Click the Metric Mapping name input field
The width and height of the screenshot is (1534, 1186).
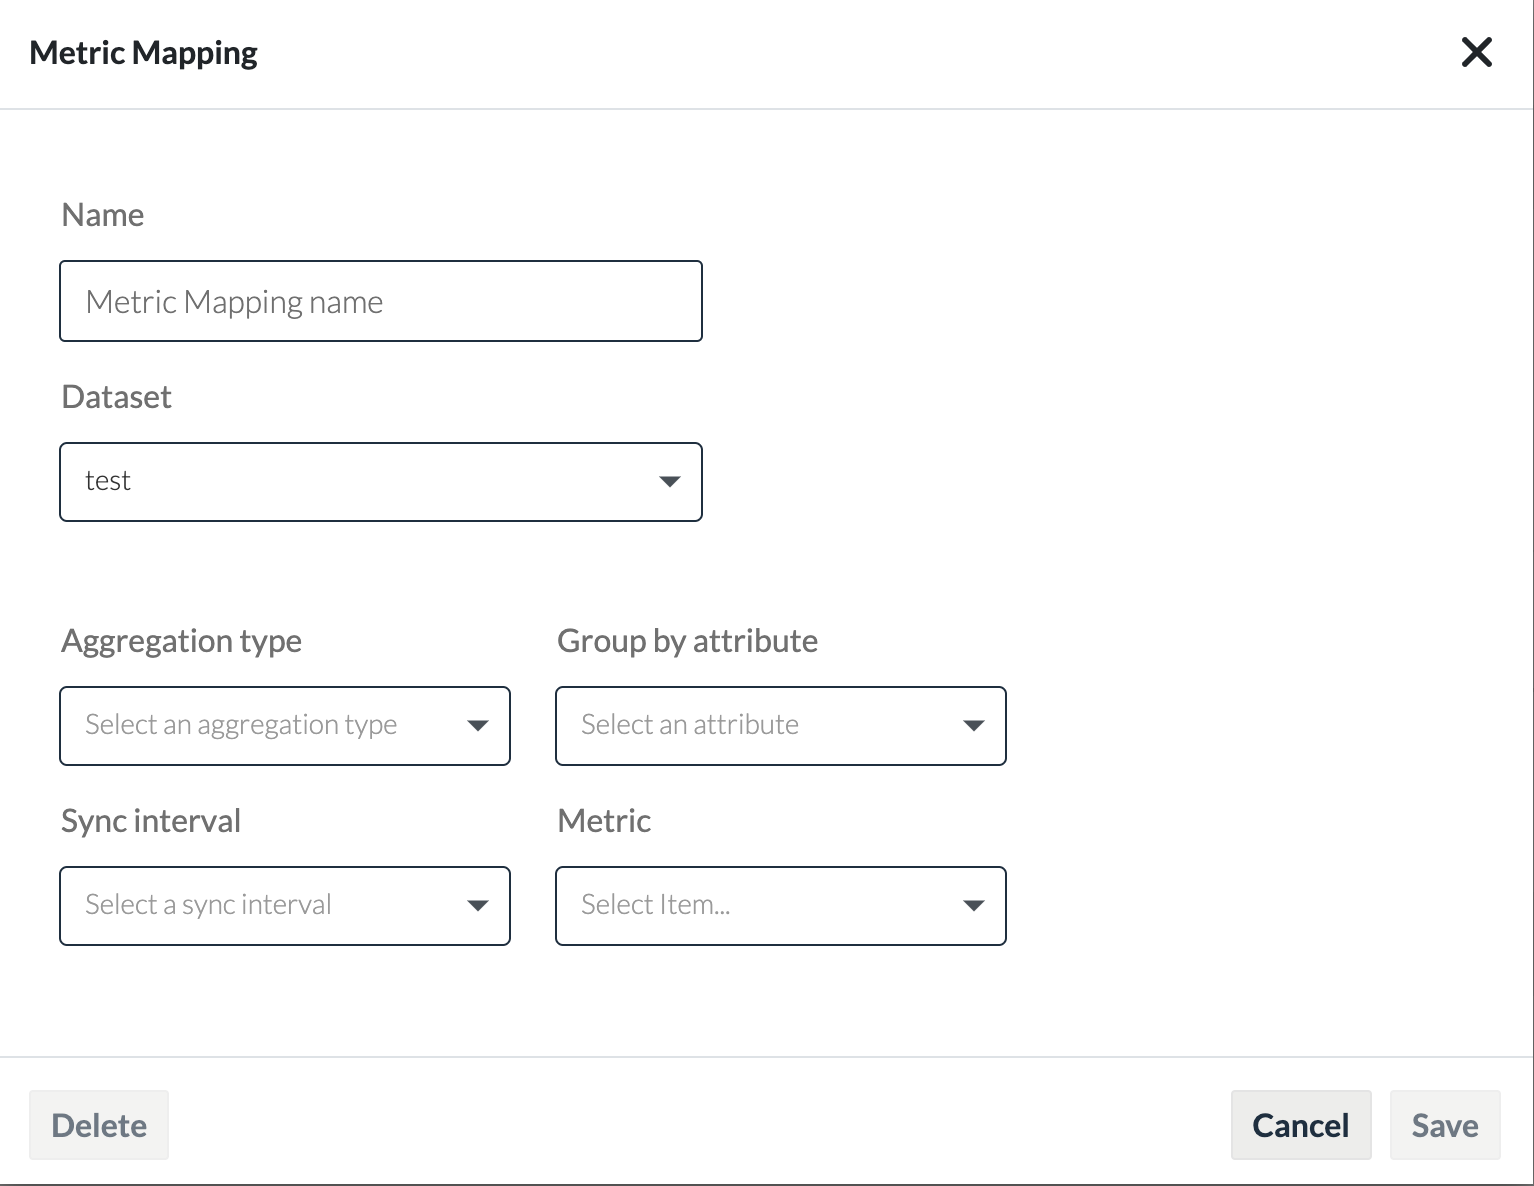click(x=381, y=301)
